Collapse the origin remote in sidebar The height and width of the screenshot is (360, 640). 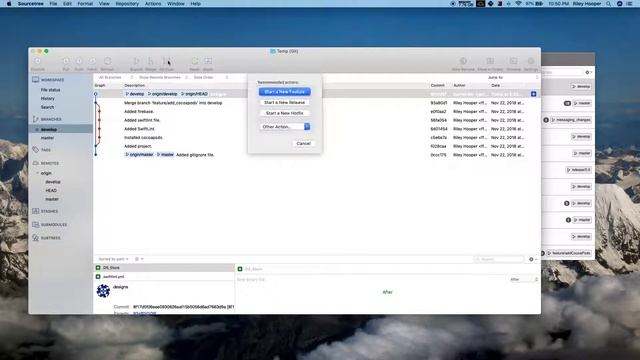(x=38, y=173)
